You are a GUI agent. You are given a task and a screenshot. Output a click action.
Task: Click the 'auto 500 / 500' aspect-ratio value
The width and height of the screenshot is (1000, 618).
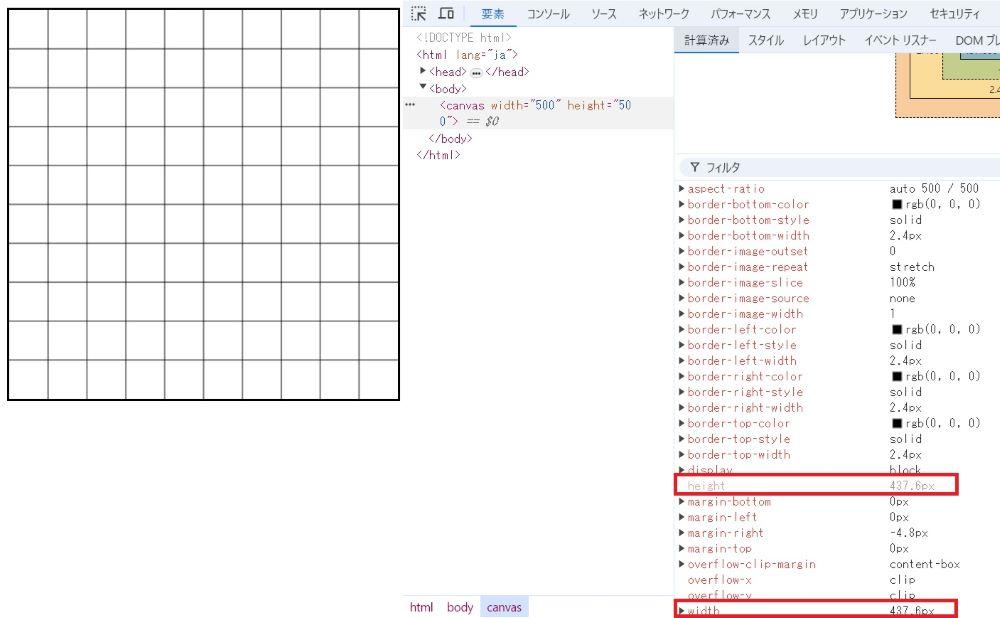pos(934,189)
